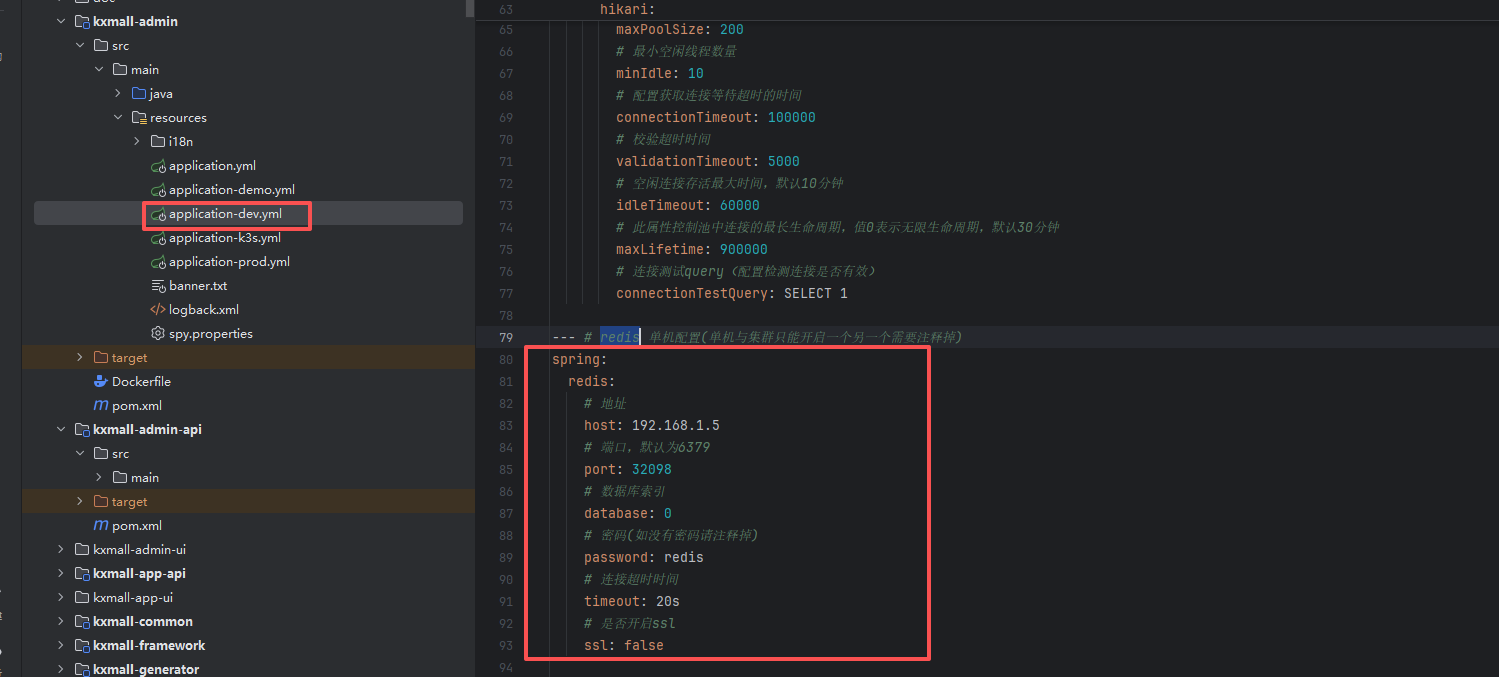Place cursor on password: redis line
Screen dimensions: 1499x677
point(643,557)
